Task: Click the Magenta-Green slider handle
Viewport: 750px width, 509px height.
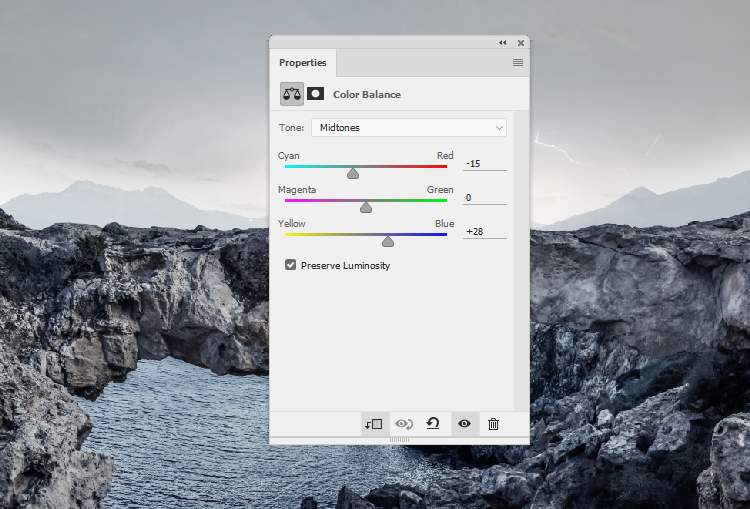Action: (366, 208)
